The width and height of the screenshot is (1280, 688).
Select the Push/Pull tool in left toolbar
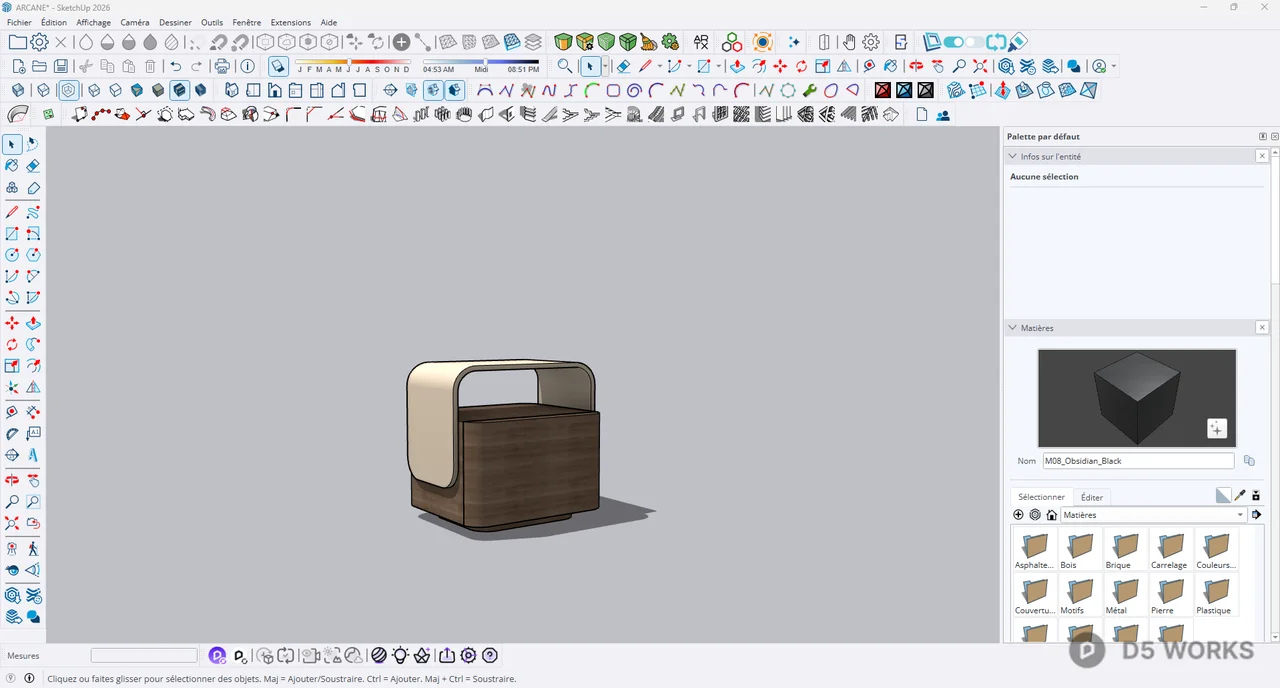[33, 323]
